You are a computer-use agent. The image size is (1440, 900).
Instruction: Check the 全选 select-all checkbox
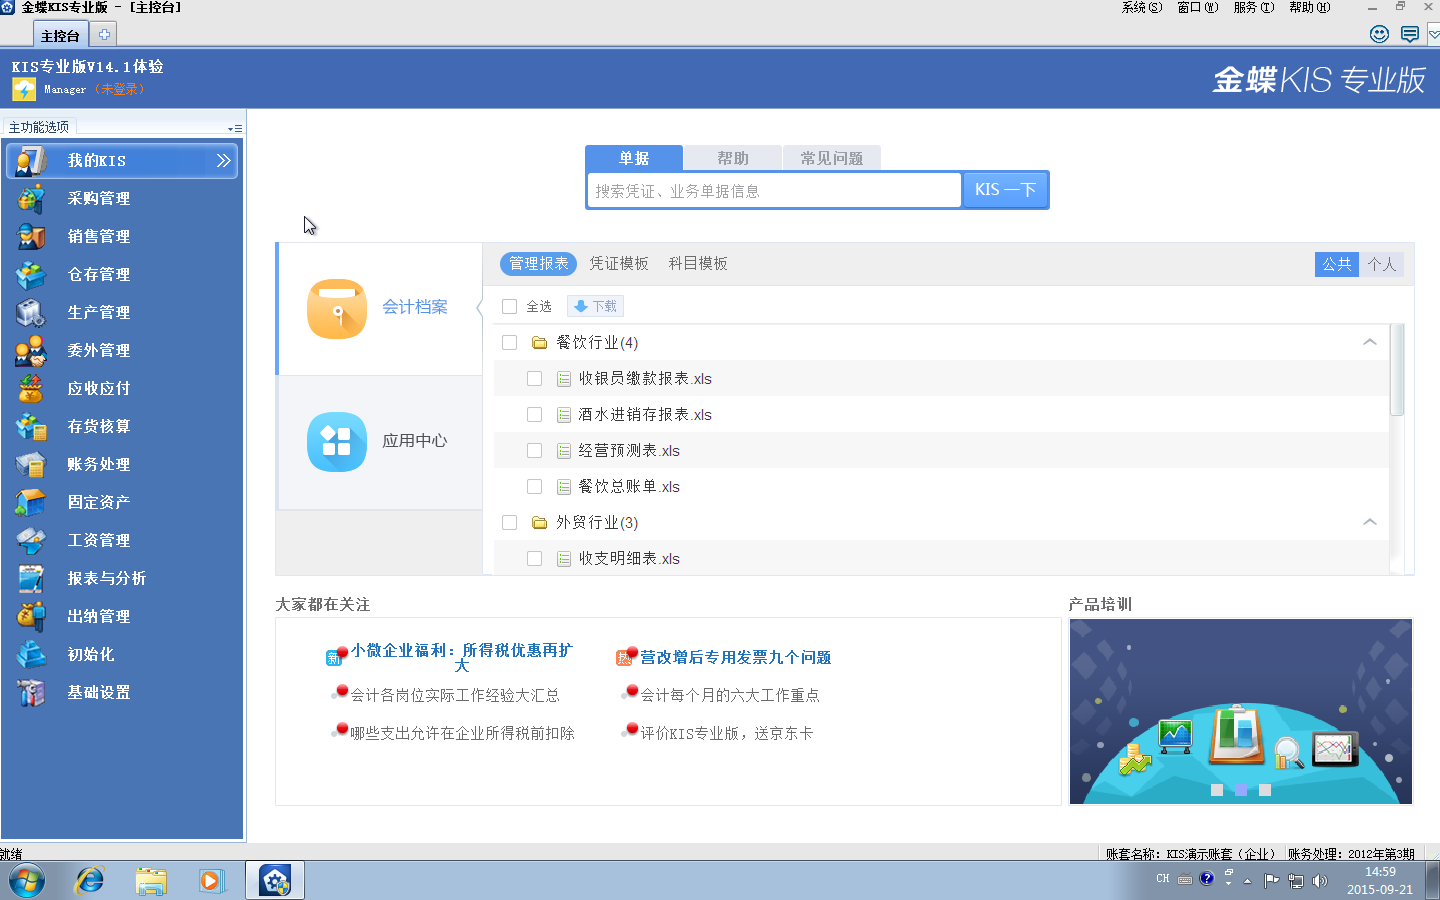(x=510, y=307)
